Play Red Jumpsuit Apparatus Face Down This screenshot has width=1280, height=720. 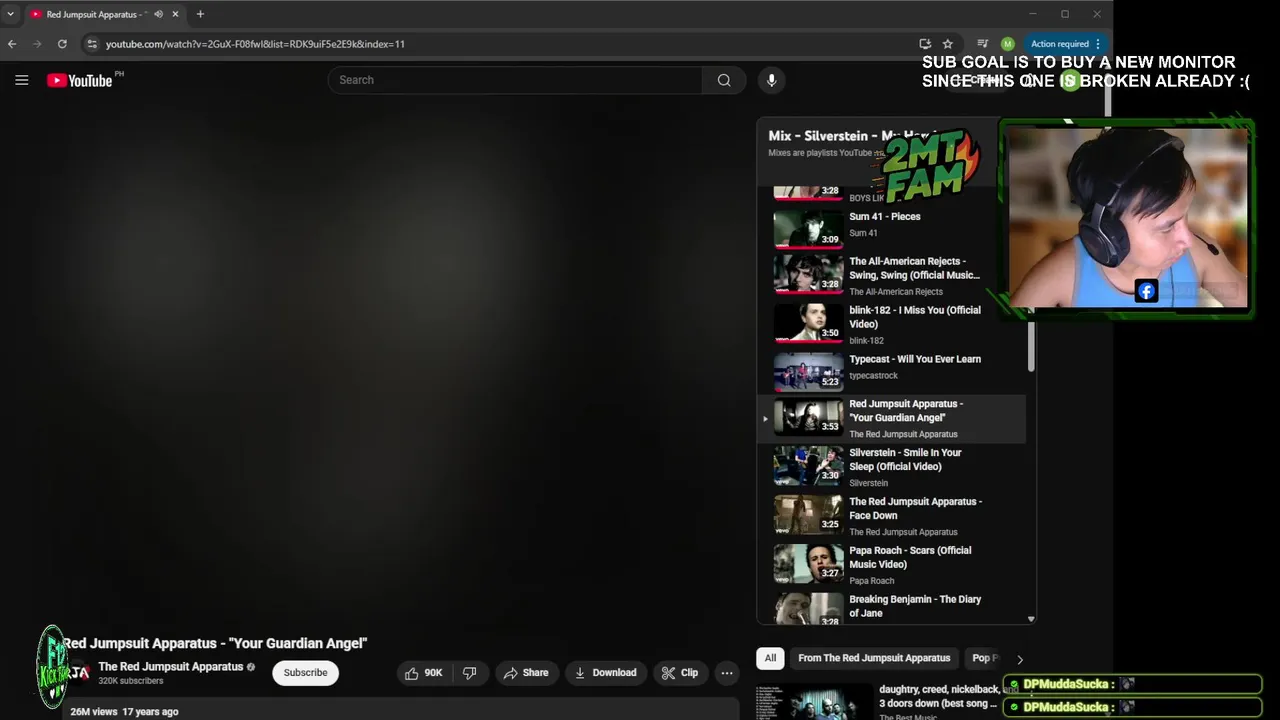(x=890, y=516)
